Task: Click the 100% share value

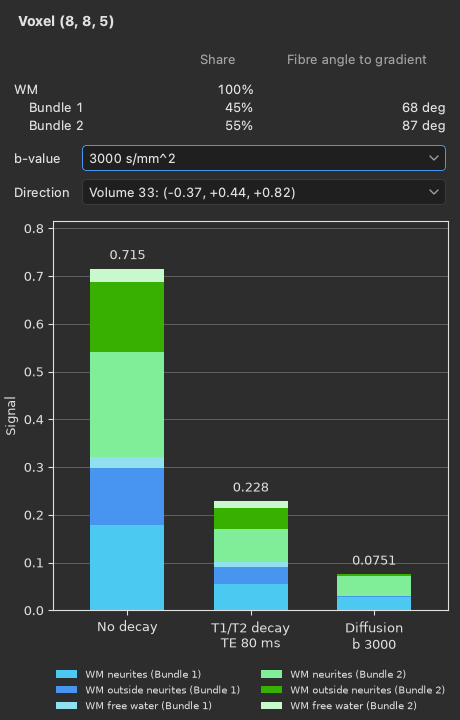Action: (236, 90)
